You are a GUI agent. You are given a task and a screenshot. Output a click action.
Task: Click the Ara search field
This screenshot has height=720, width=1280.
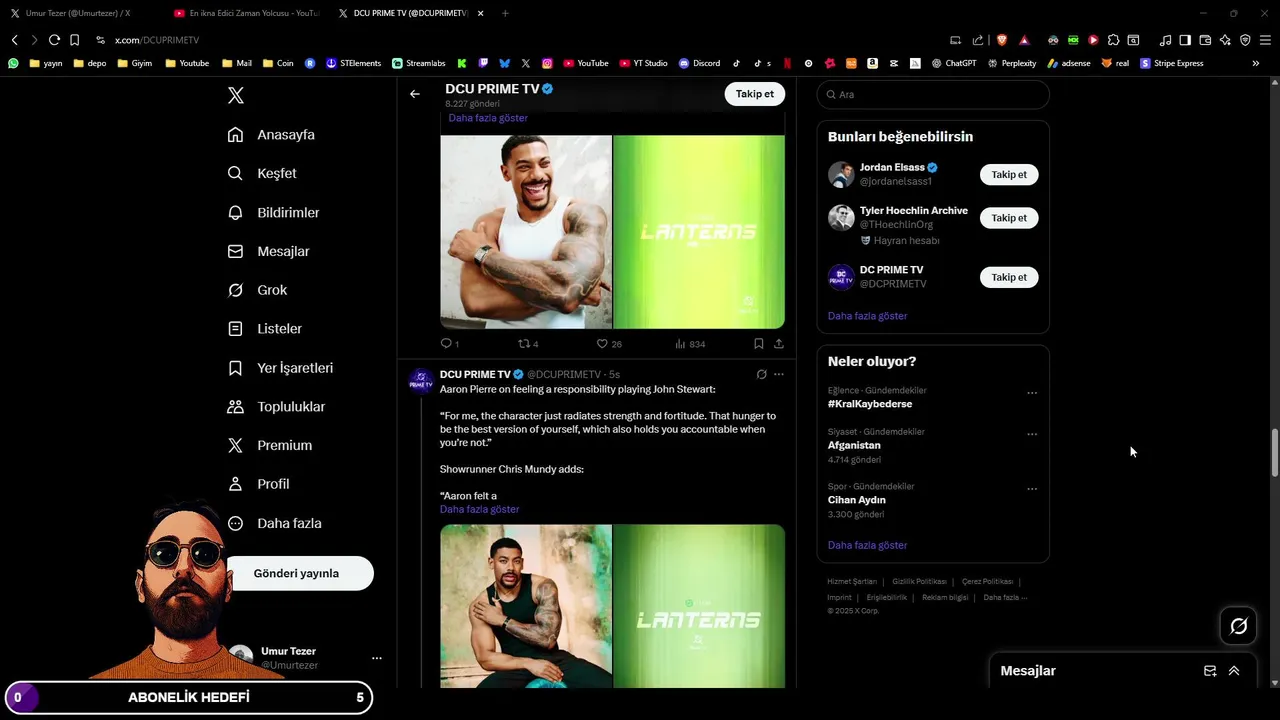pos(933,94)
